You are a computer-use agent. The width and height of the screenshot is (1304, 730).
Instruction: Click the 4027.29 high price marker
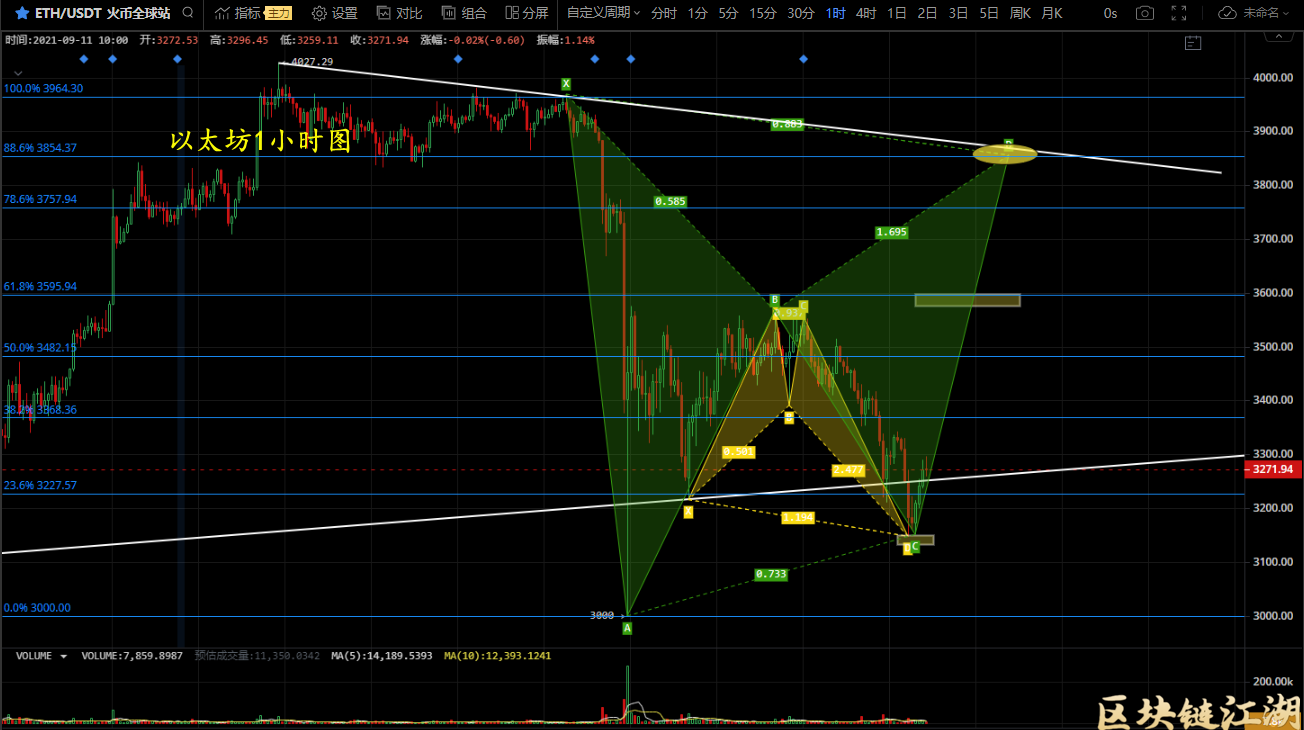[x=312, y=62]
